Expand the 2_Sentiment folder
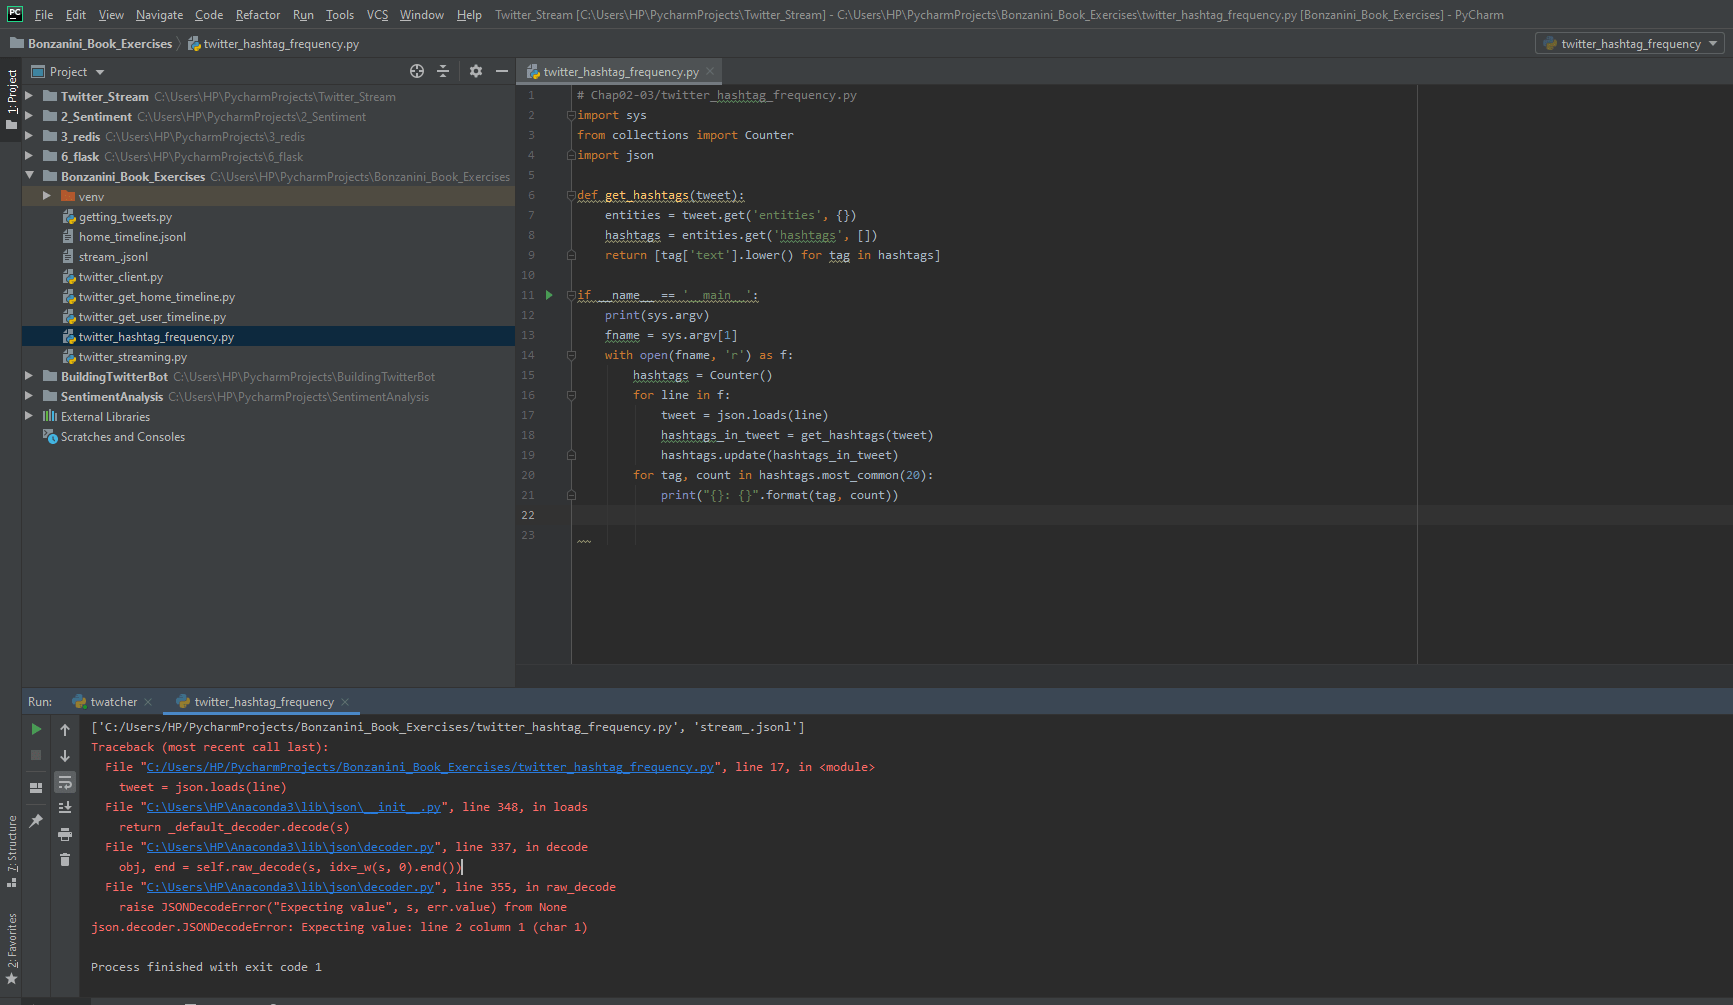The image size is (1733, 1005). pyautogui.click(x=29, y=116)
